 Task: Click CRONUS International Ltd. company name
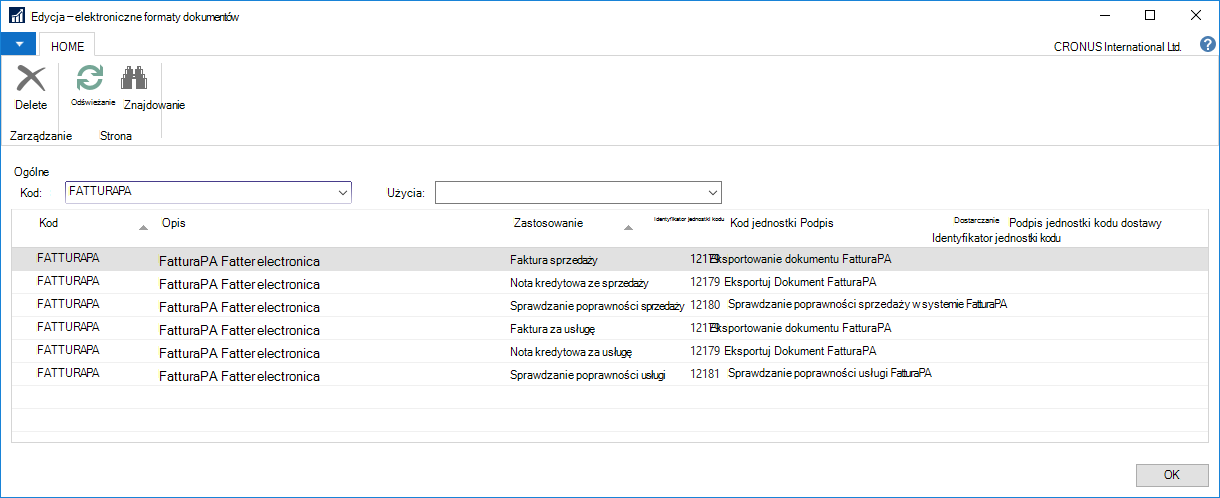tap(1118, 47)
